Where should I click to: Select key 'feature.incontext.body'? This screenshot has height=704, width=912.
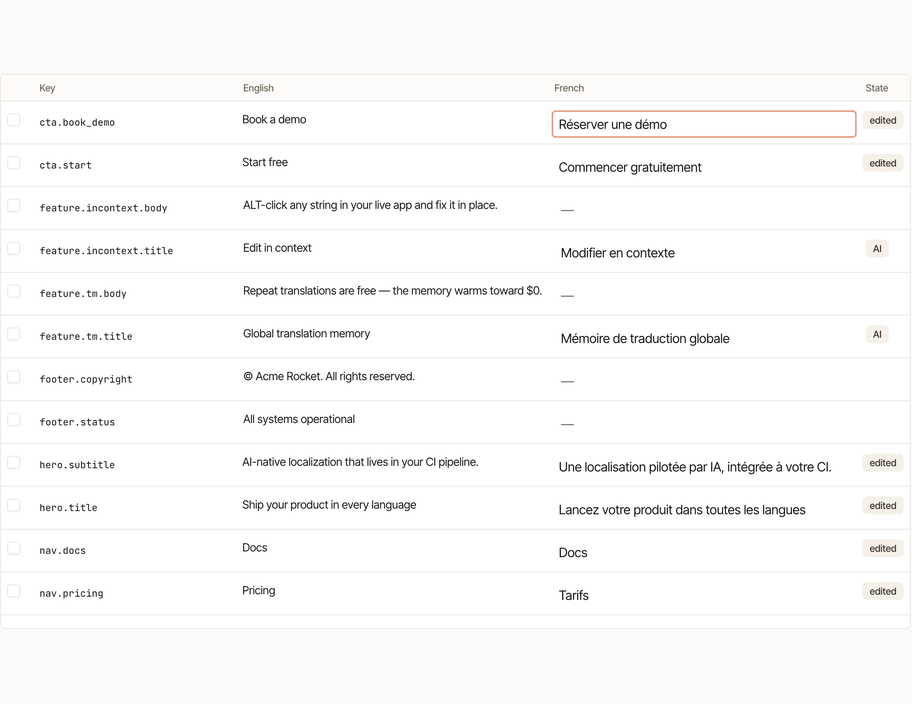(103, 208)
